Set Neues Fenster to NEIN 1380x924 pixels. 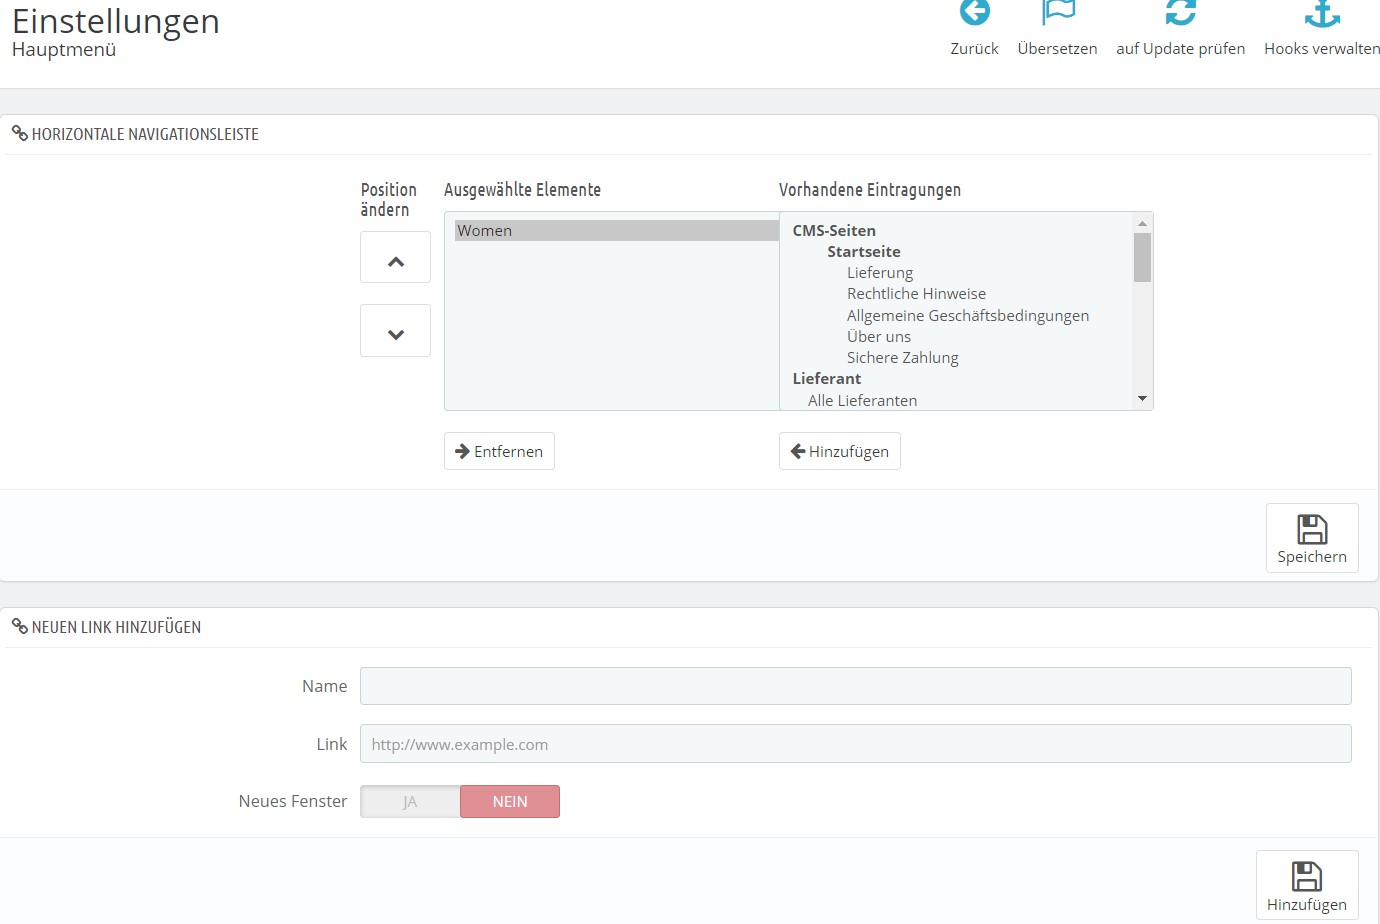tap(510, 801)
